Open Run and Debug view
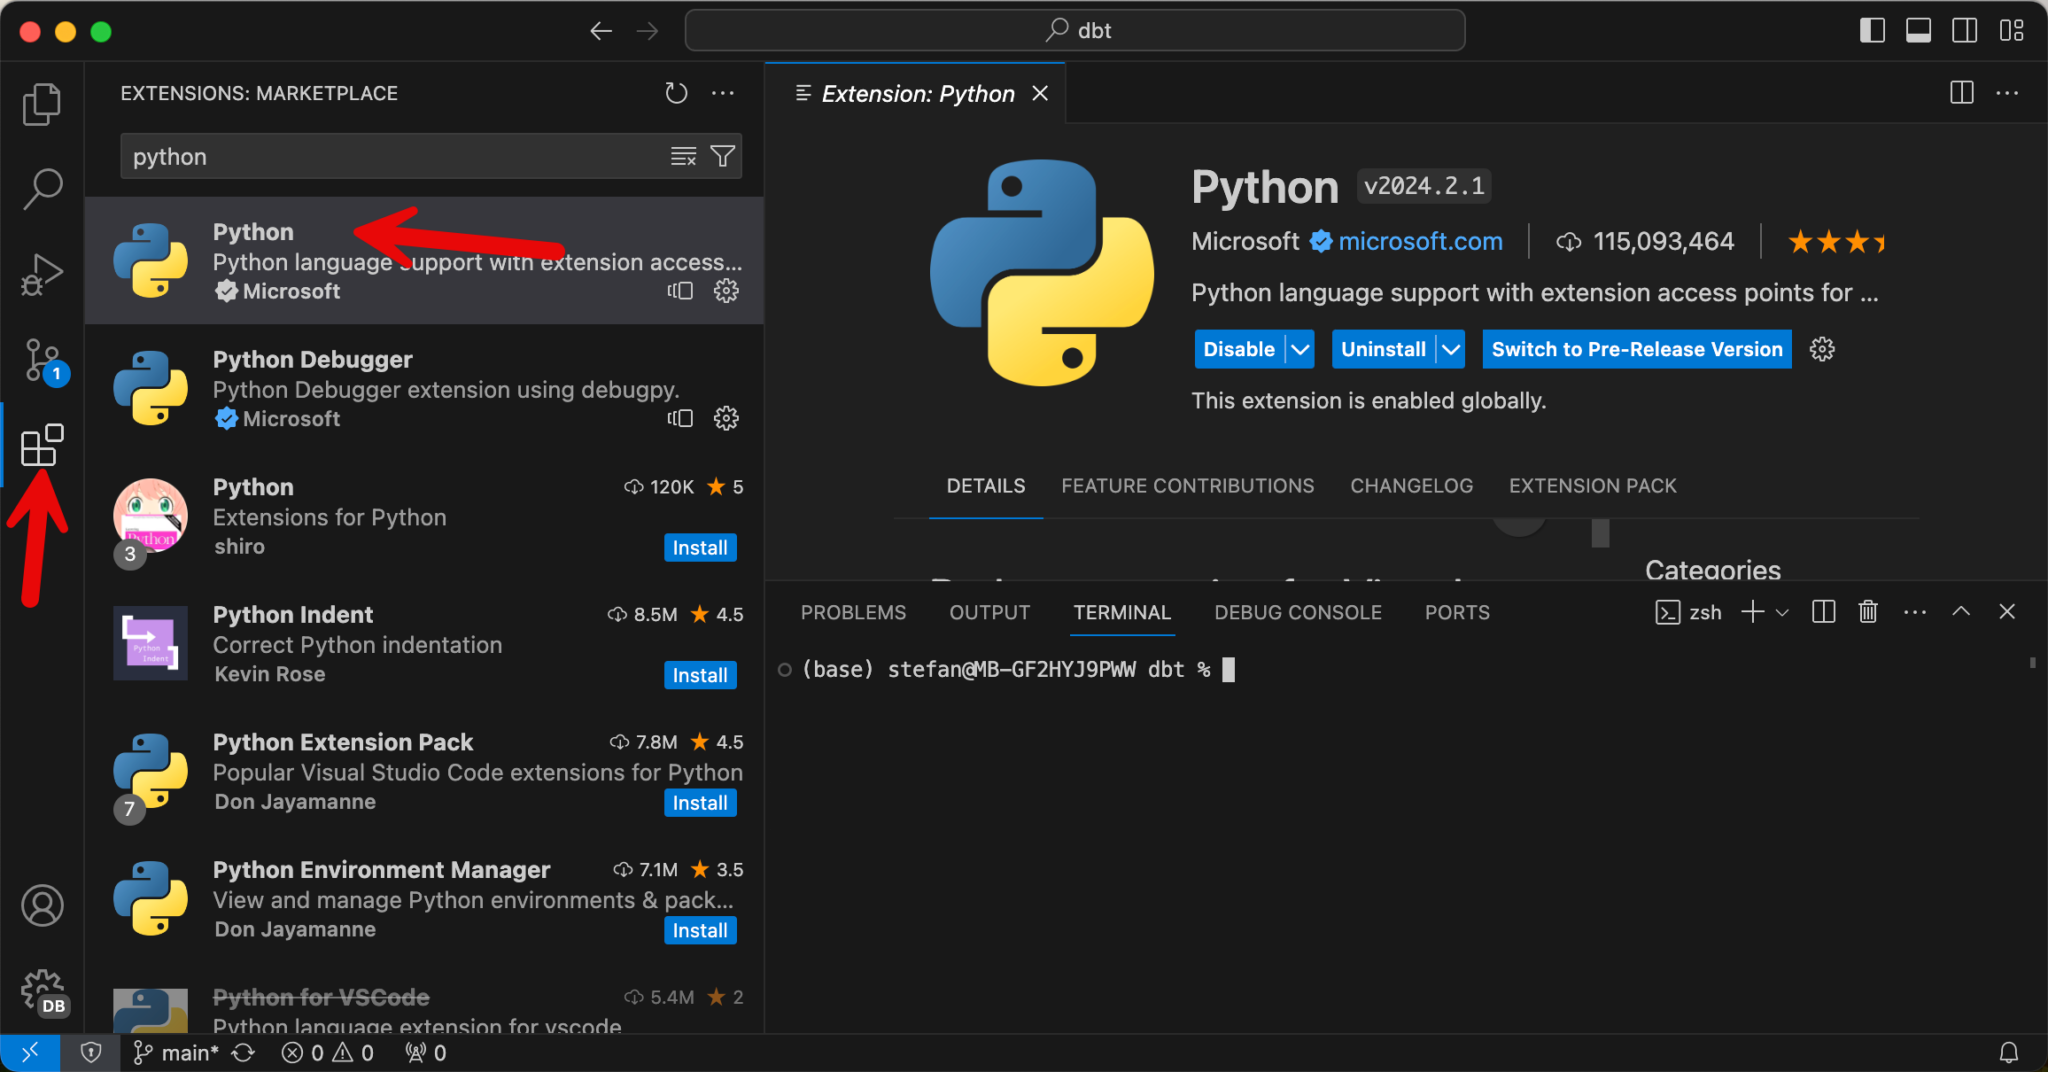The image size is (2048, 1072). [x=42, y=274]
